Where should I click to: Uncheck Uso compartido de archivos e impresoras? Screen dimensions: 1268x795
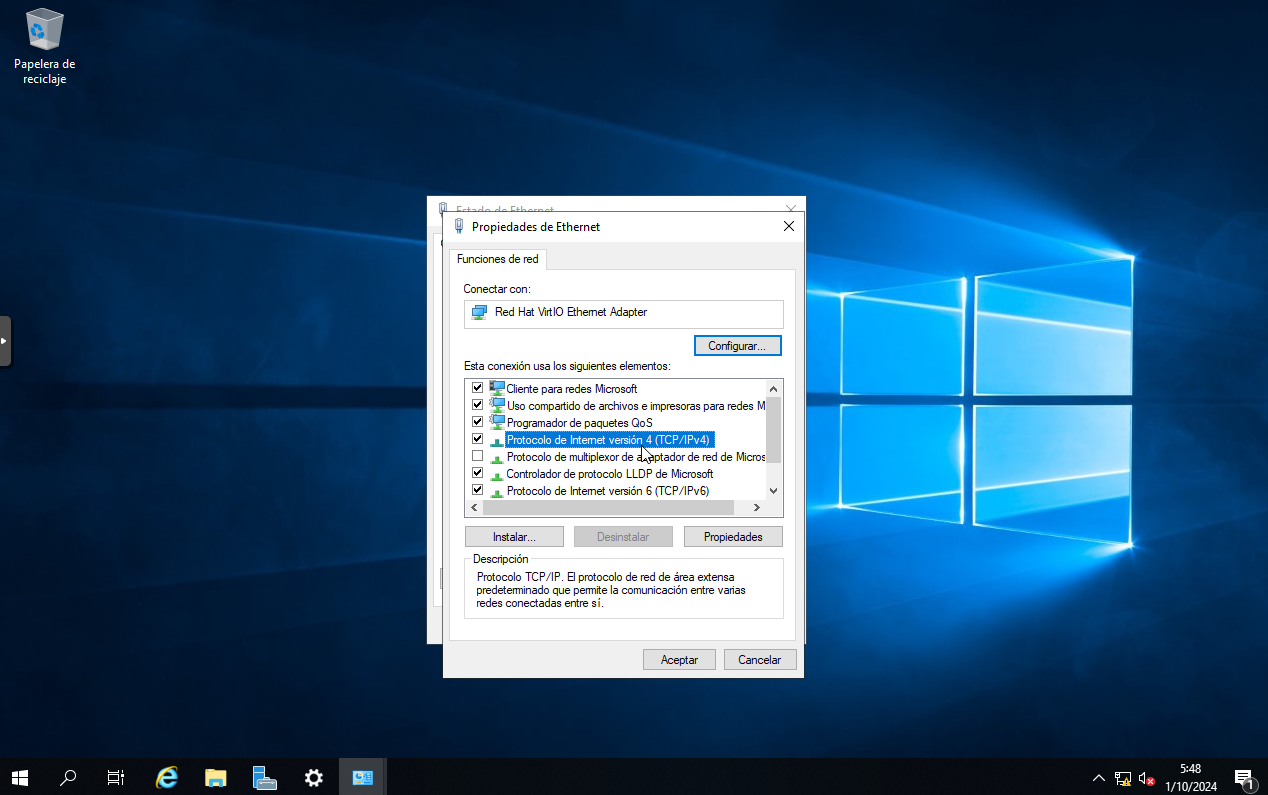[x=478, y=405]
